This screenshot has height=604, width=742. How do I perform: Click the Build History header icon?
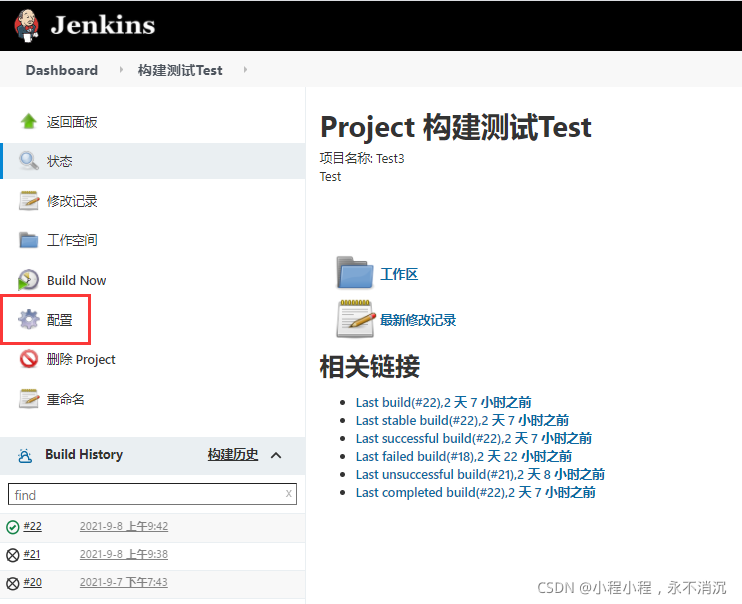point(25,455)
